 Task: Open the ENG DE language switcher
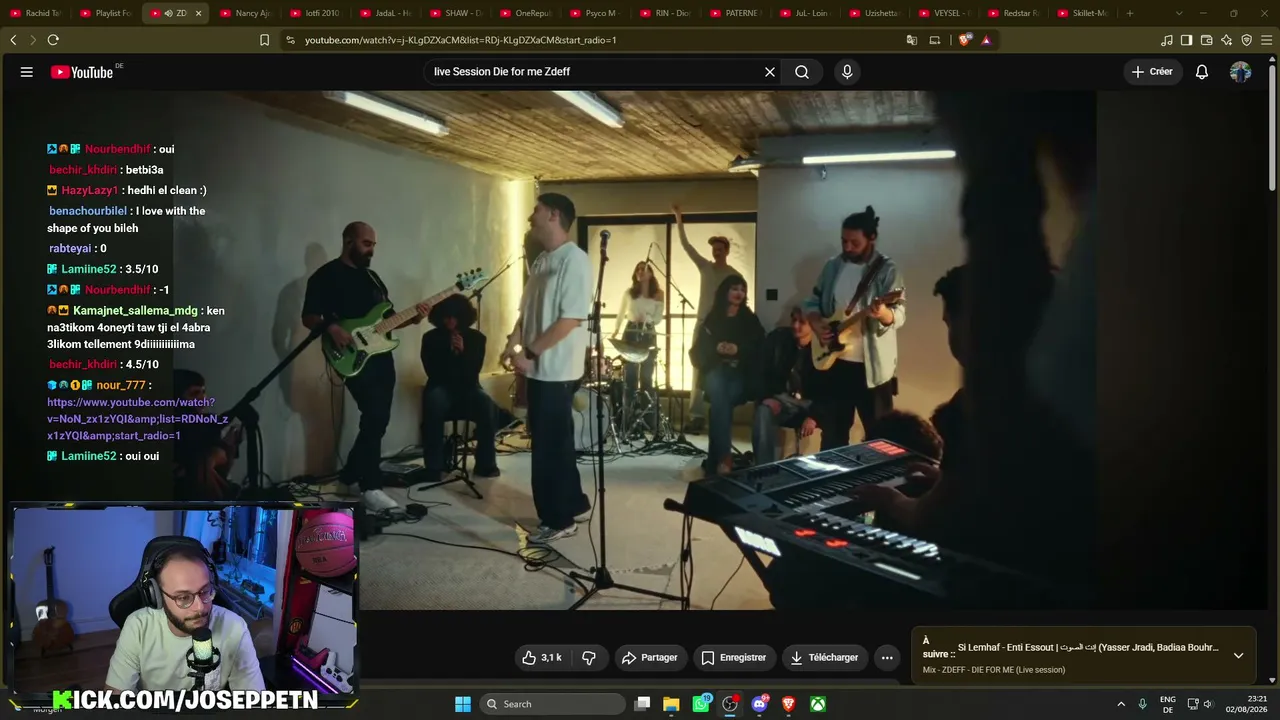click(x=1167, y=704)
